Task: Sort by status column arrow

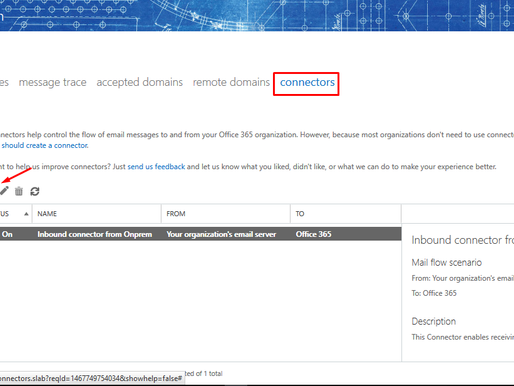Action: pyautogui.click(x=26, y=214)
